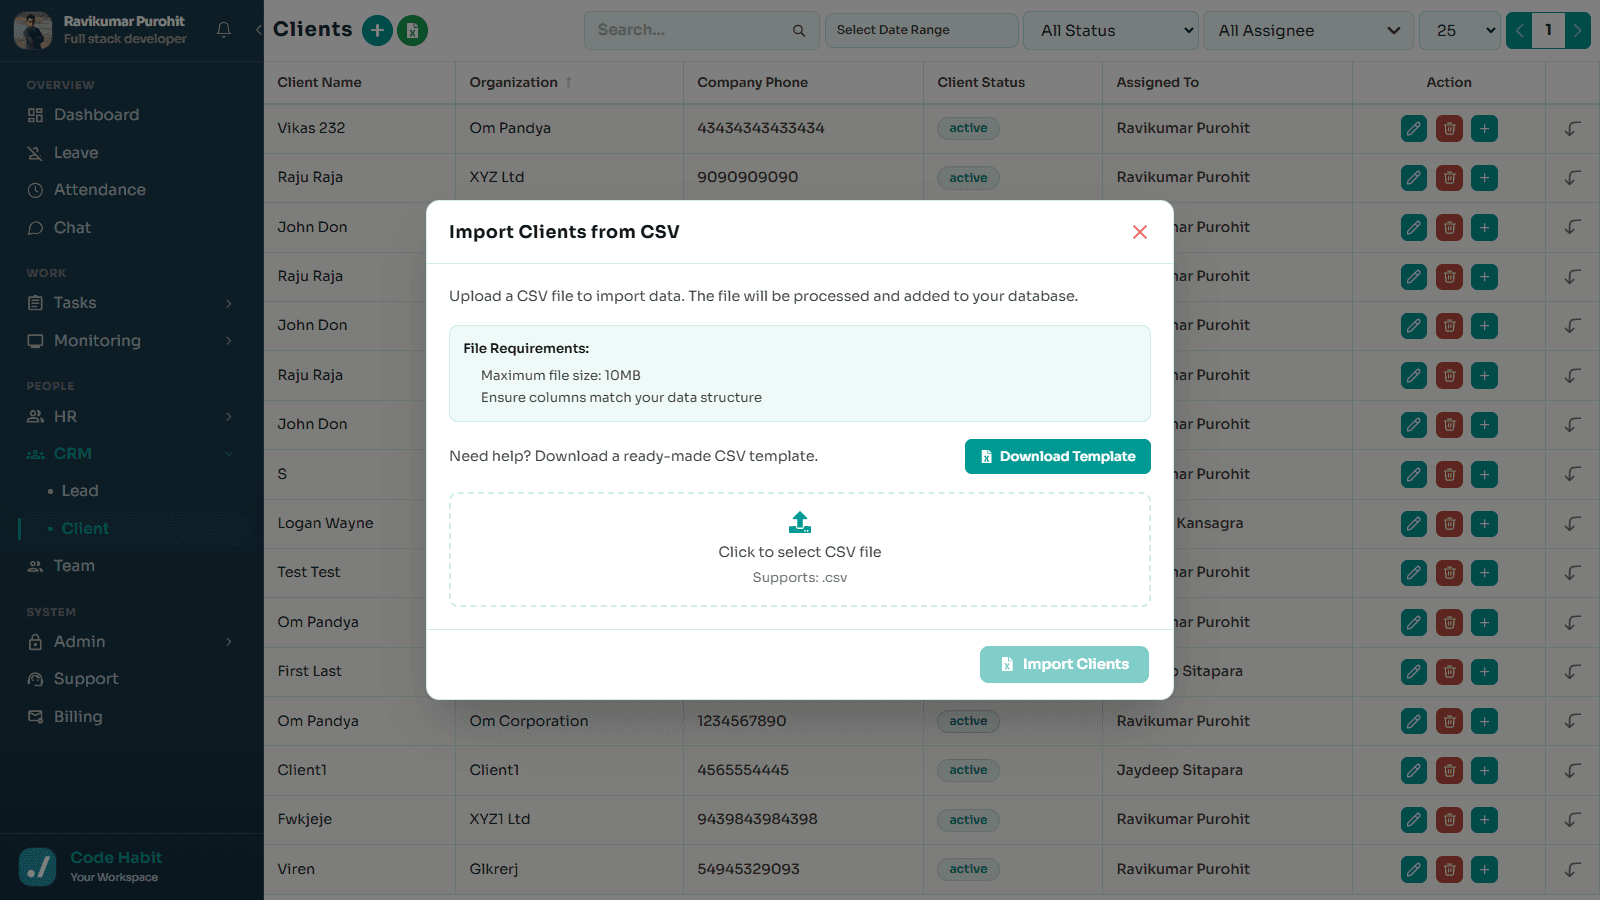This screenshot has width=1600, height=900.
Task: Expand the Tasks sidebar menu
Action: pyautogui.click(x=132, y=303)
